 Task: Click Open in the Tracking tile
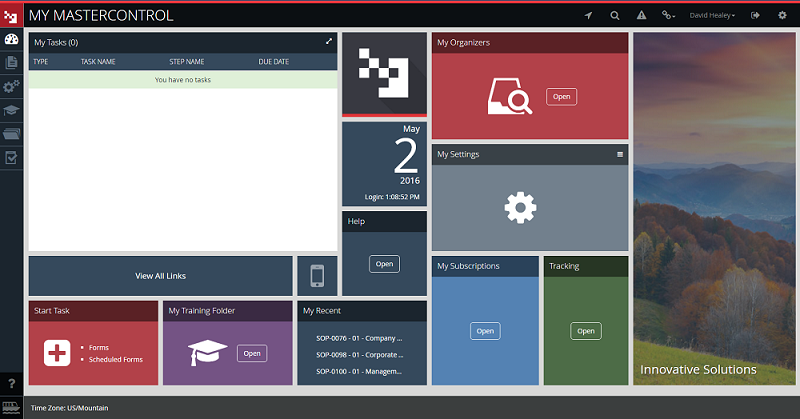coord(586,331)
